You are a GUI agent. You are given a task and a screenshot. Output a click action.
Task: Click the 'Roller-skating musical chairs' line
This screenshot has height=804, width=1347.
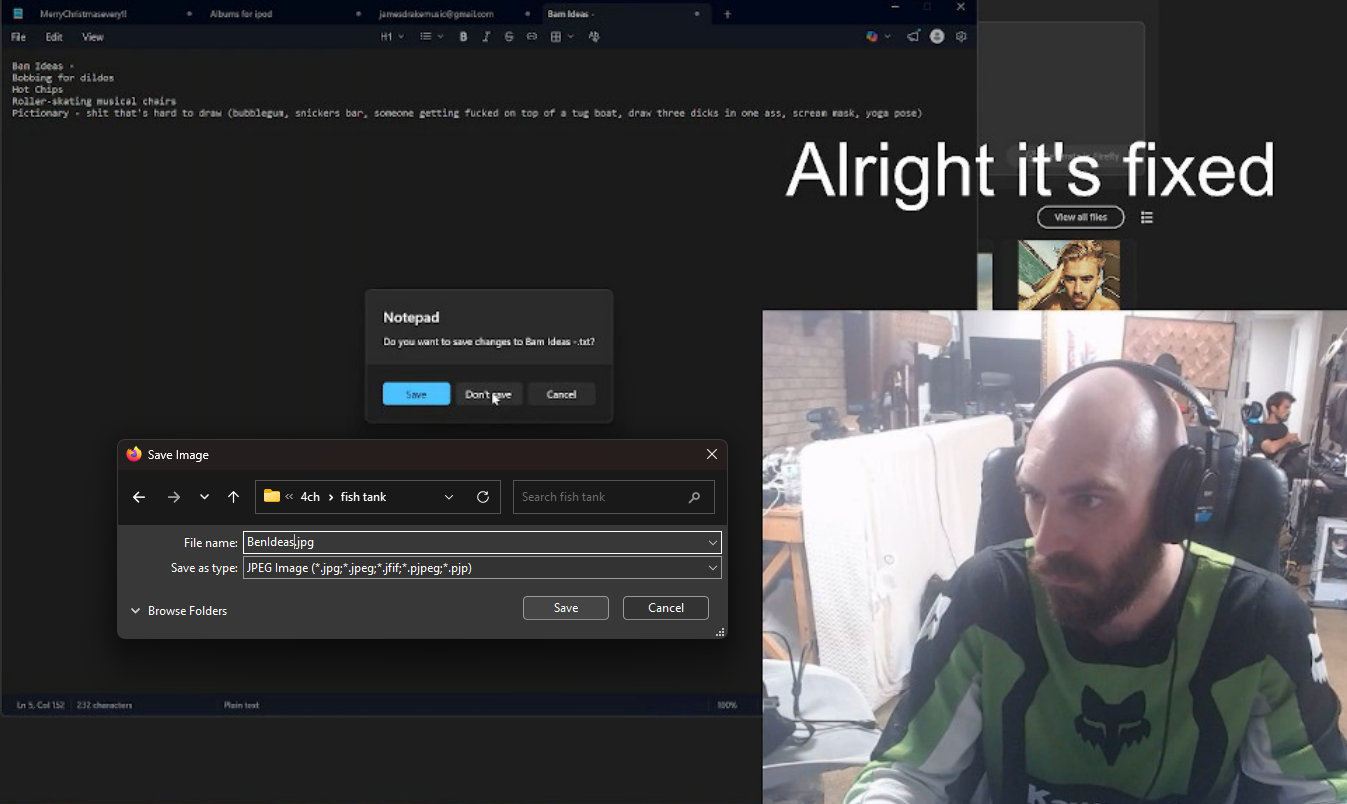tap(94, 102)
